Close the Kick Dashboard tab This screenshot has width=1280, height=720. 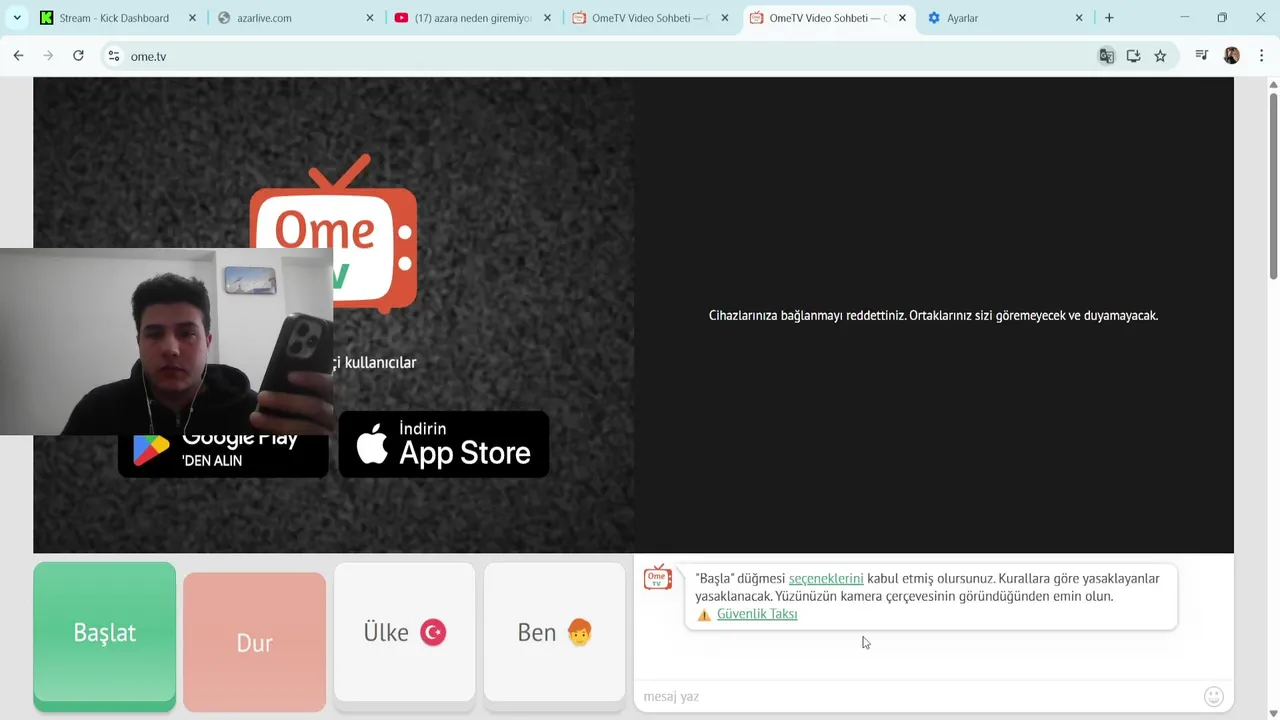pyautogui.click(x=192, y=18)
